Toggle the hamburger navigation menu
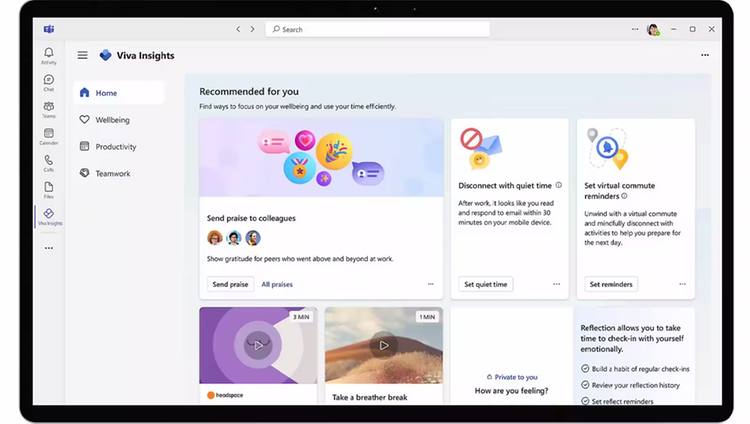750x424 pixels. [x=83, y=55]
